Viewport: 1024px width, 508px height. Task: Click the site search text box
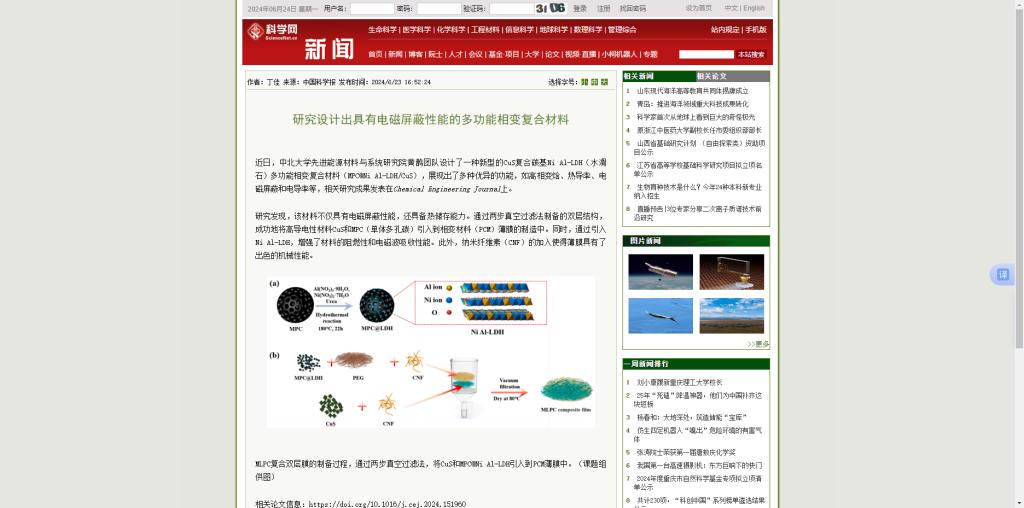point(706,54)
